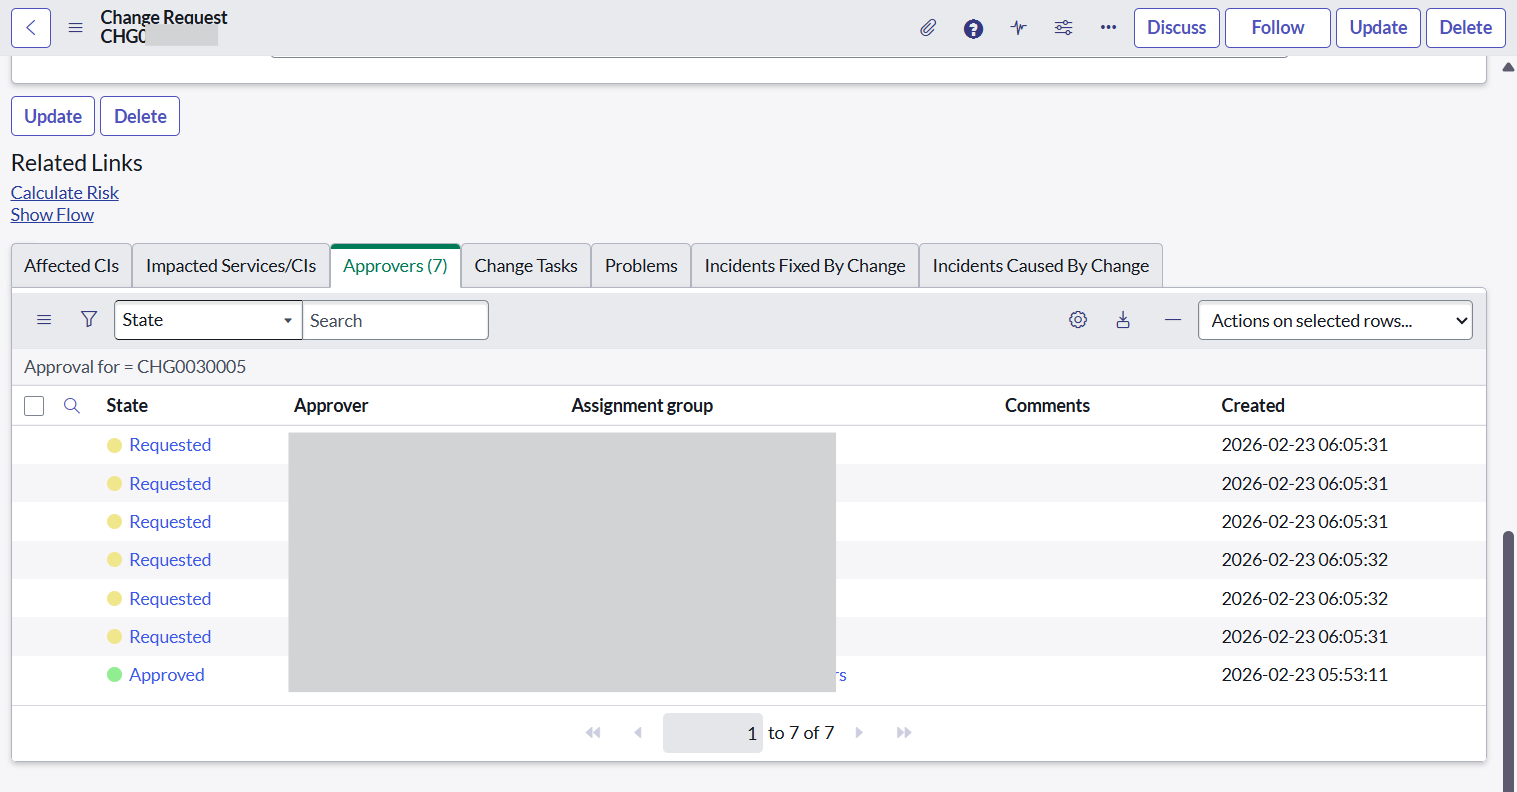Collapse the related list with minus icon
The width and height of the screenshot is (1517, 792).
[x=1173, y=320]
